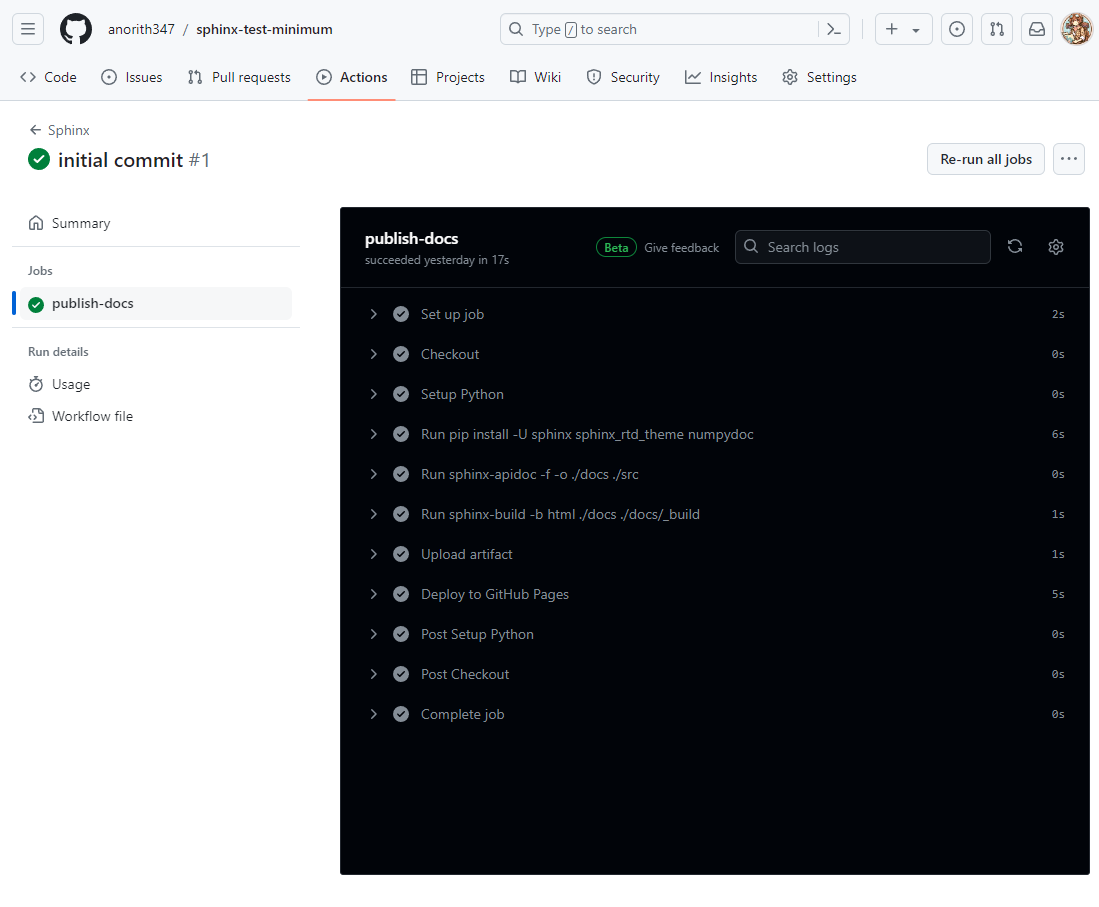Open the log display settings gear
Image resolution: width=1099 pixels, height=907 pixels.
coord(1055,246)
